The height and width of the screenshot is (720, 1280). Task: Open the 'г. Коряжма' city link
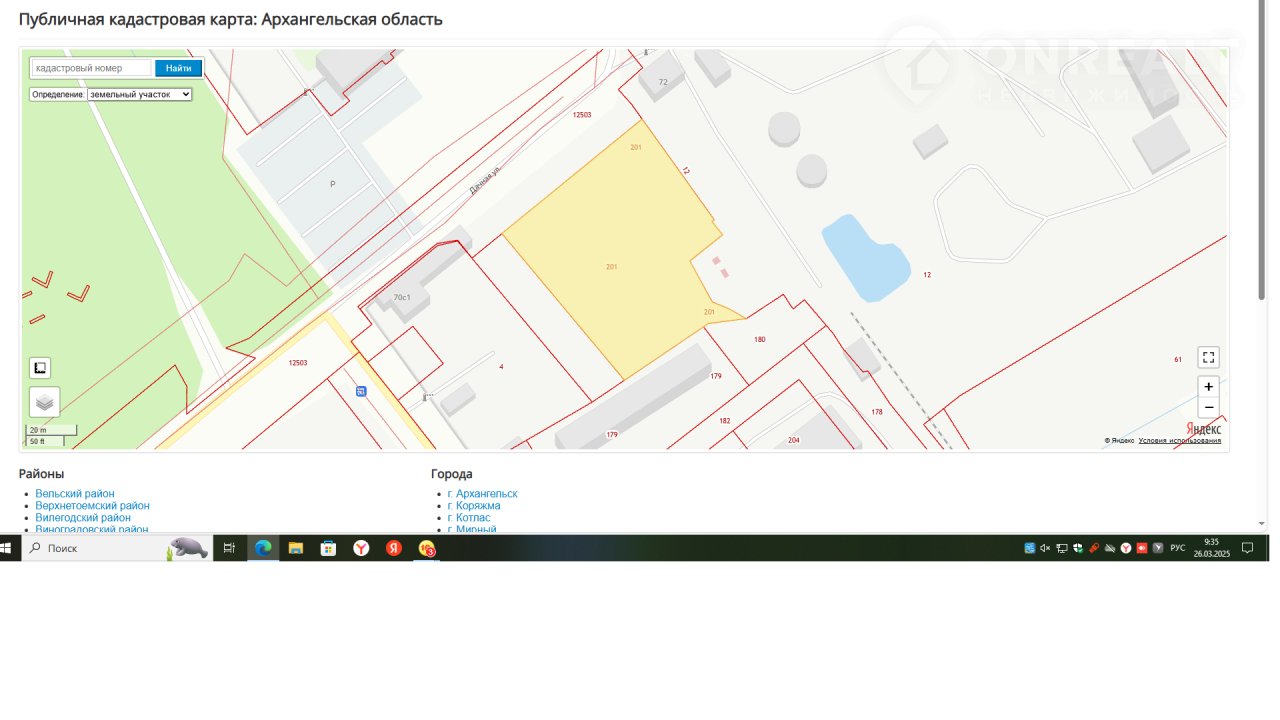[474, 506]
